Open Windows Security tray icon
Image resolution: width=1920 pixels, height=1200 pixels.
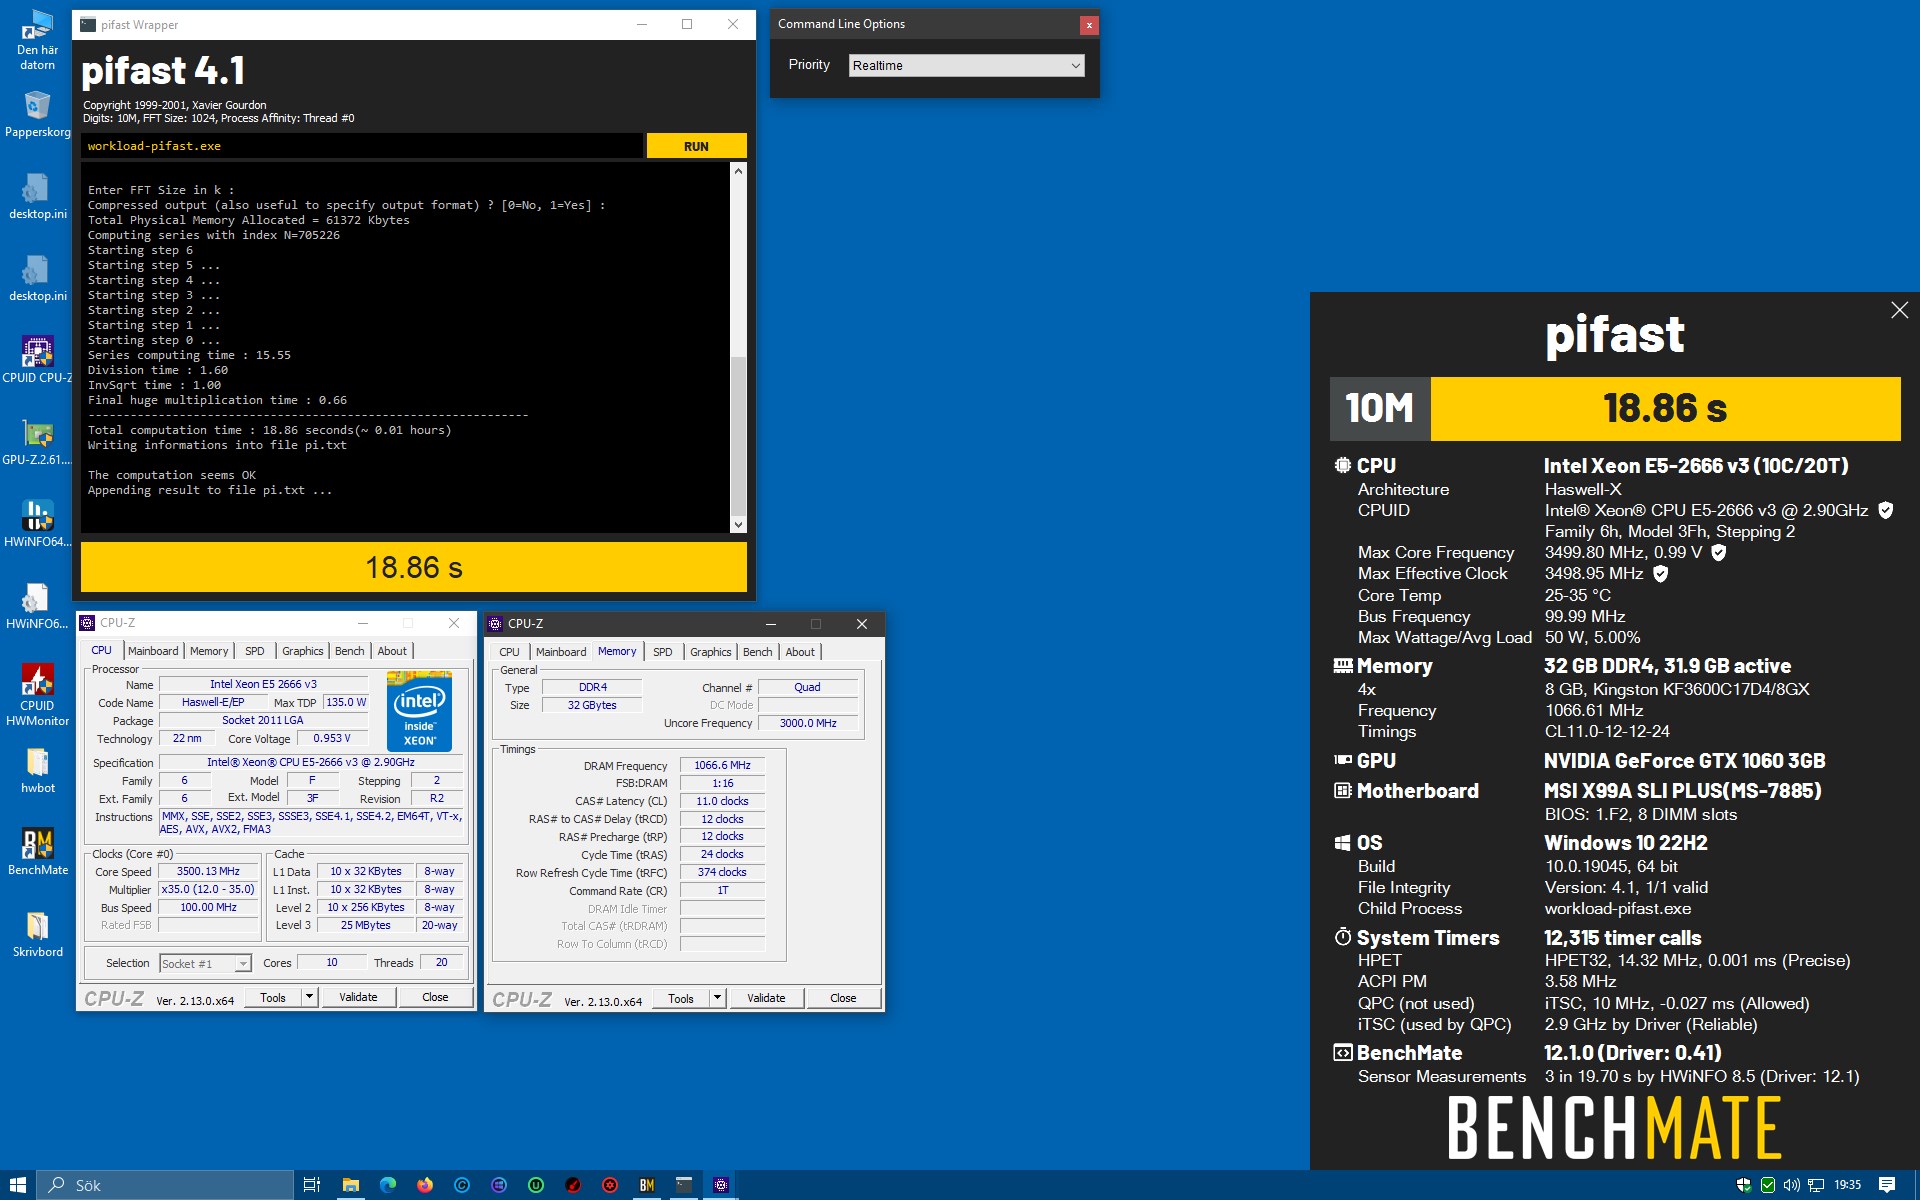[1744, 1185]
